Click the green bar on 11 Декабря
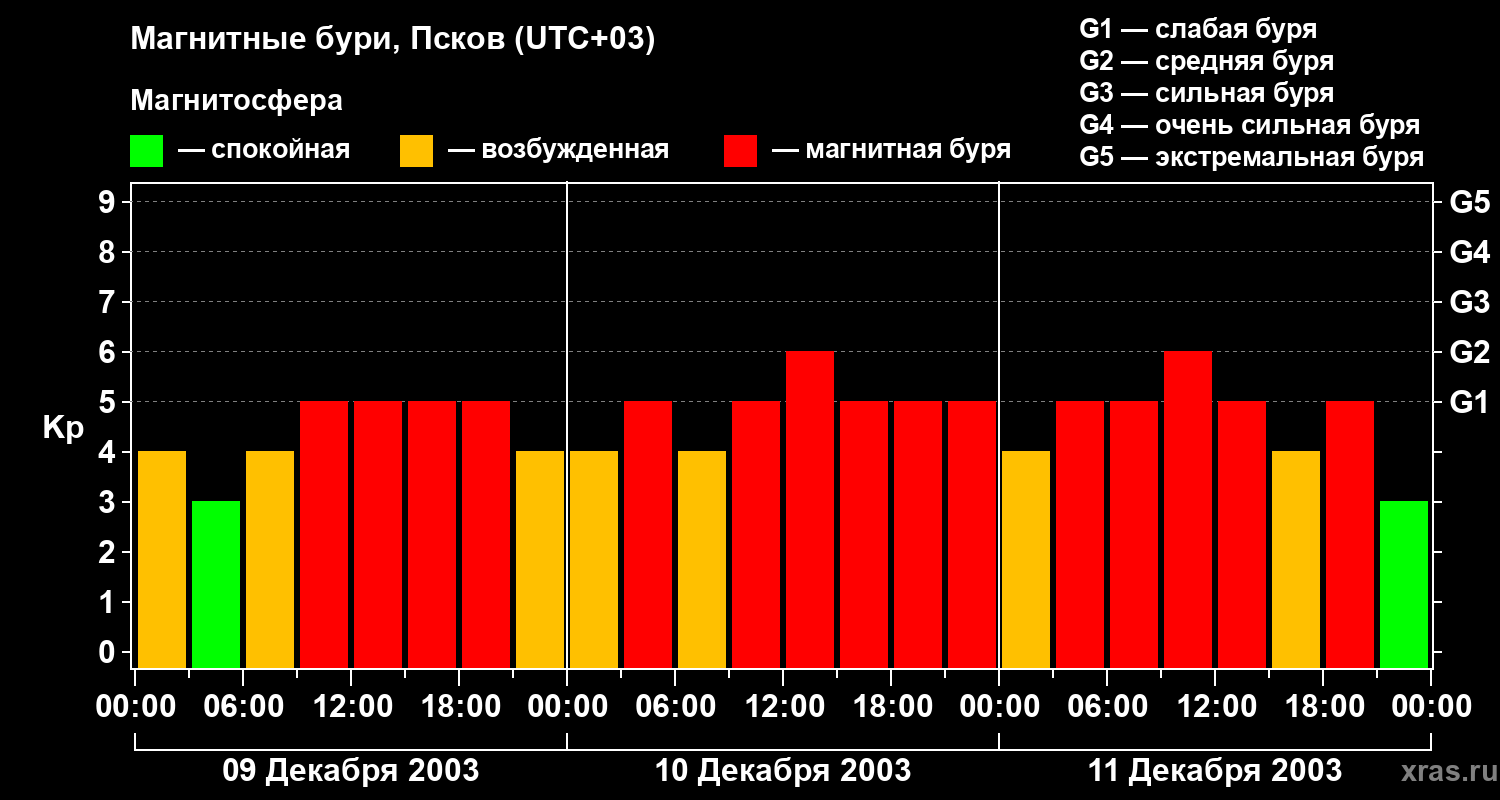 [x=1404, y=584]
